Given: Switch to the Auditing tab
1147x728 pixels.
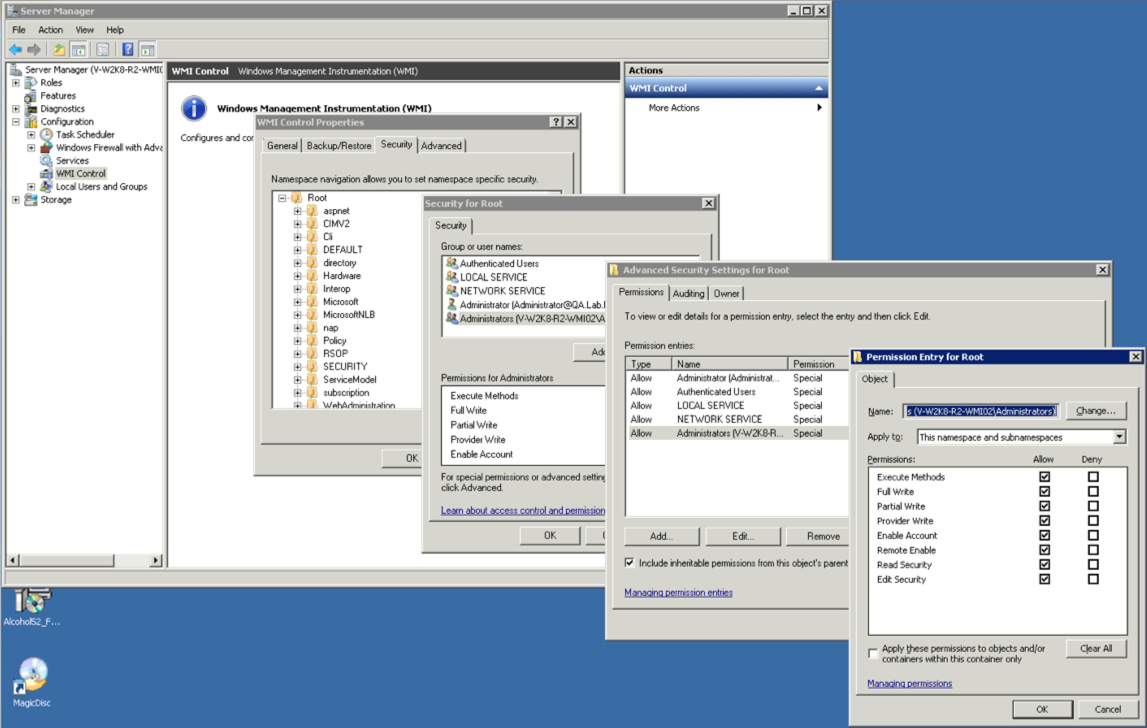Looking at the screenshot, I should coord(688,294).
